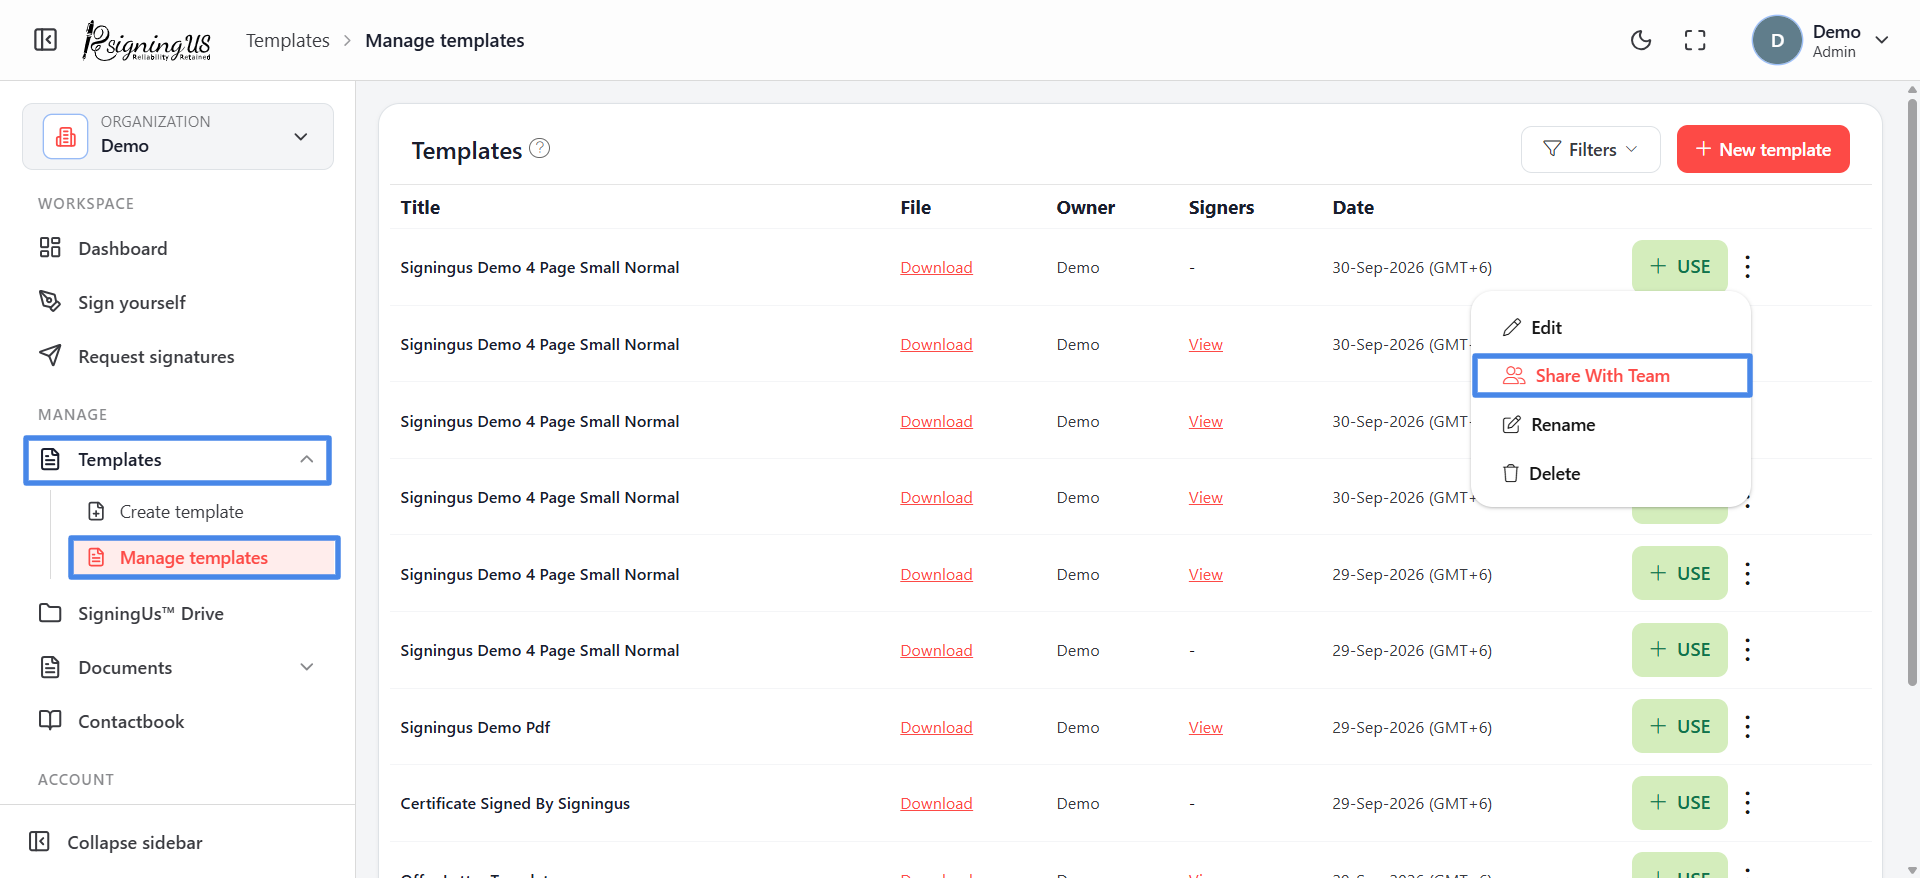Open the Filters dropdown
The width and height of the screenshot is (1920, 878).
tap(1590, 149)
